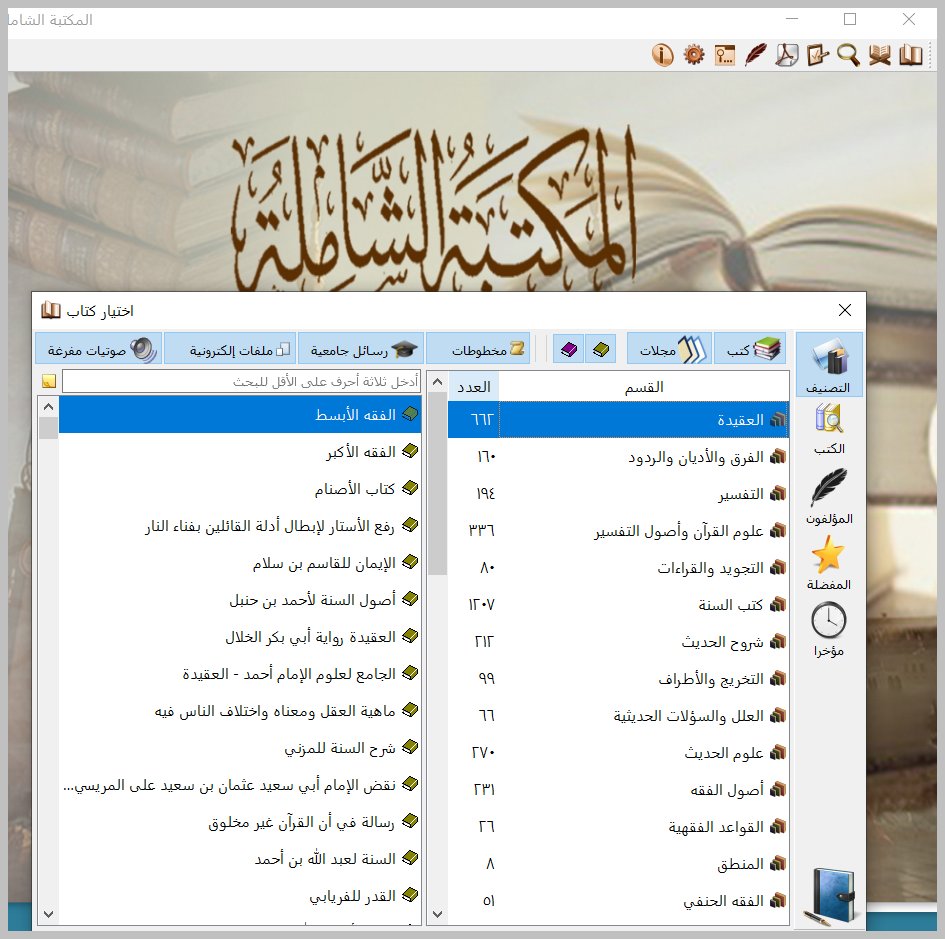Viewport: 945px width, 939px height.
Task: Click the صوتيات مفرغة button
Action: click(x=99, y=349)
